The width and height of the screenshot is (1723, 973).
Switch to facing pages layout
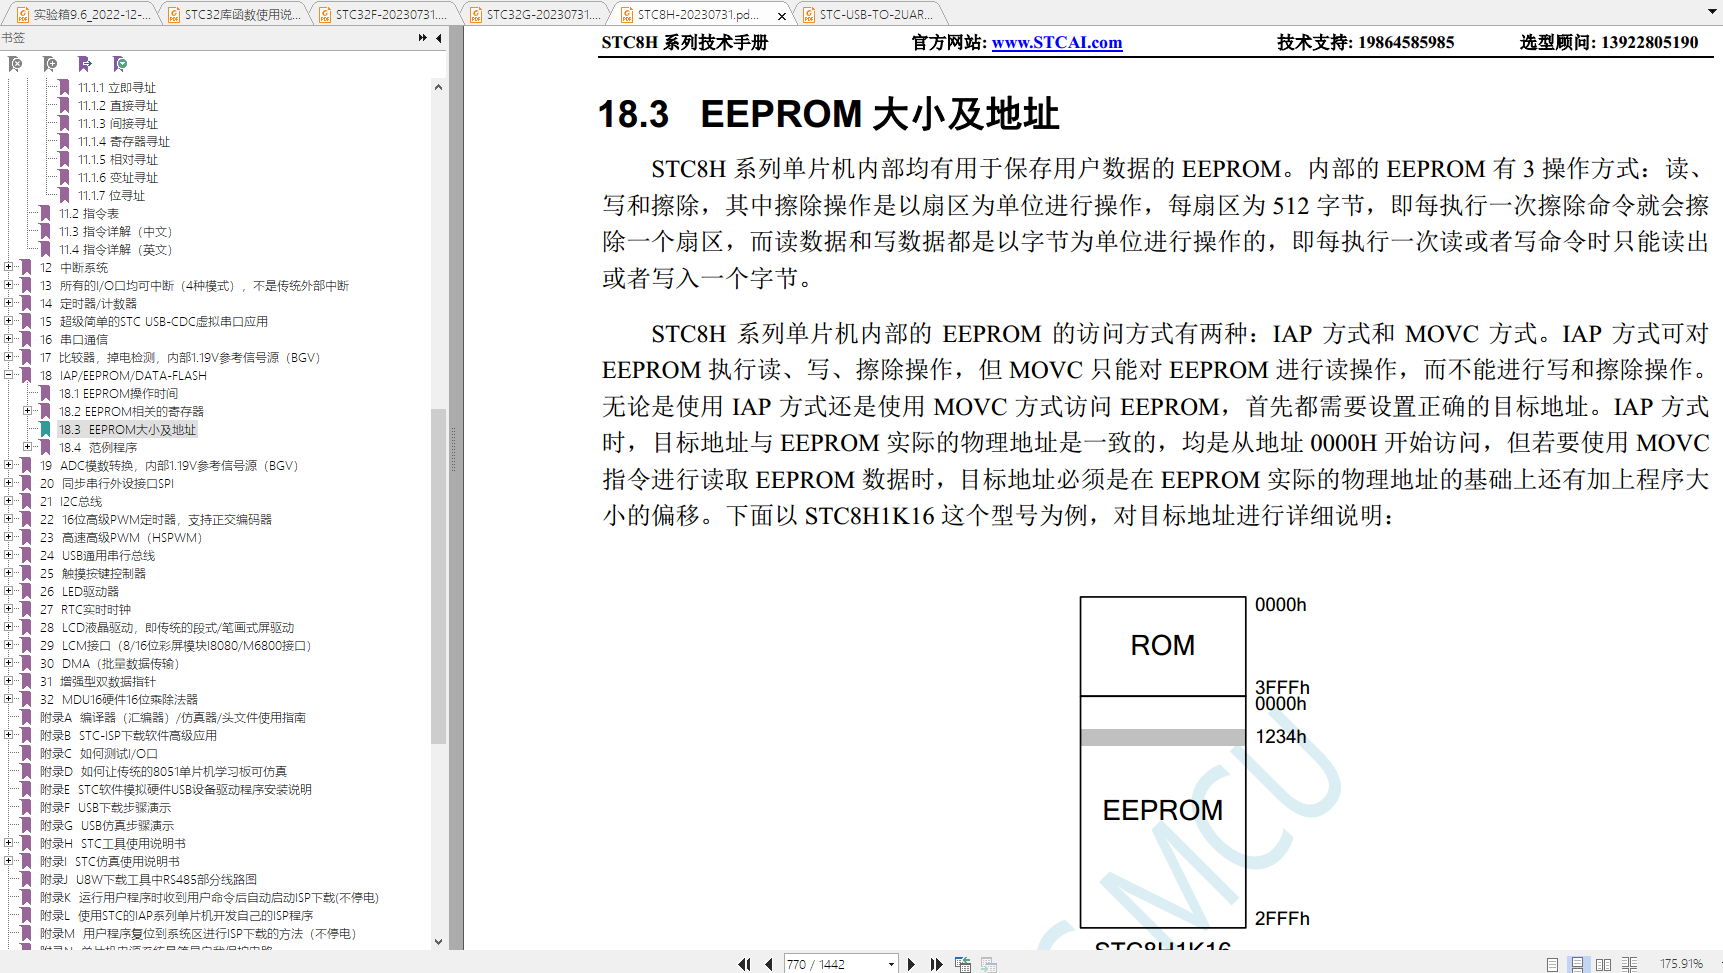[x=1603, y=964]
